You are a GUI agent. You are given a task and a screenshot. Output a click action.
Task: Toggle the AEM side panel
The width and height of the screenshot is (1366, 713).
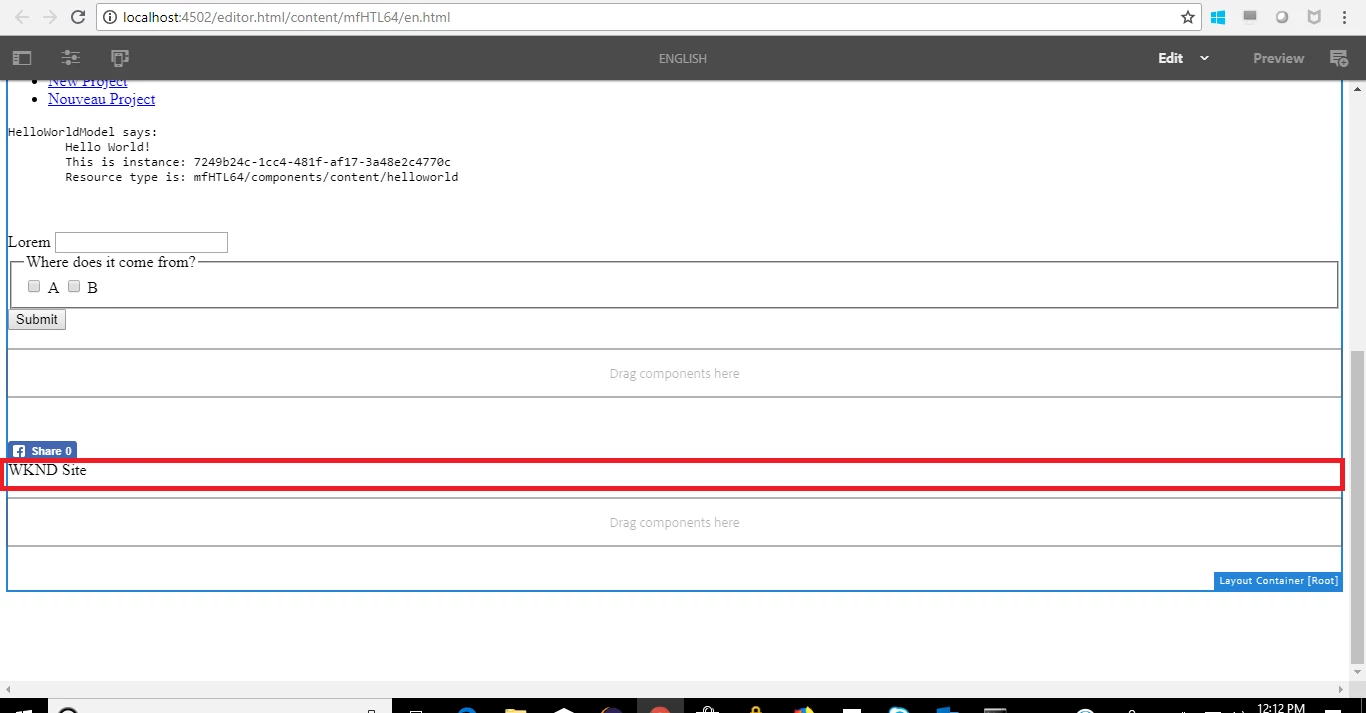pos(22,58)
